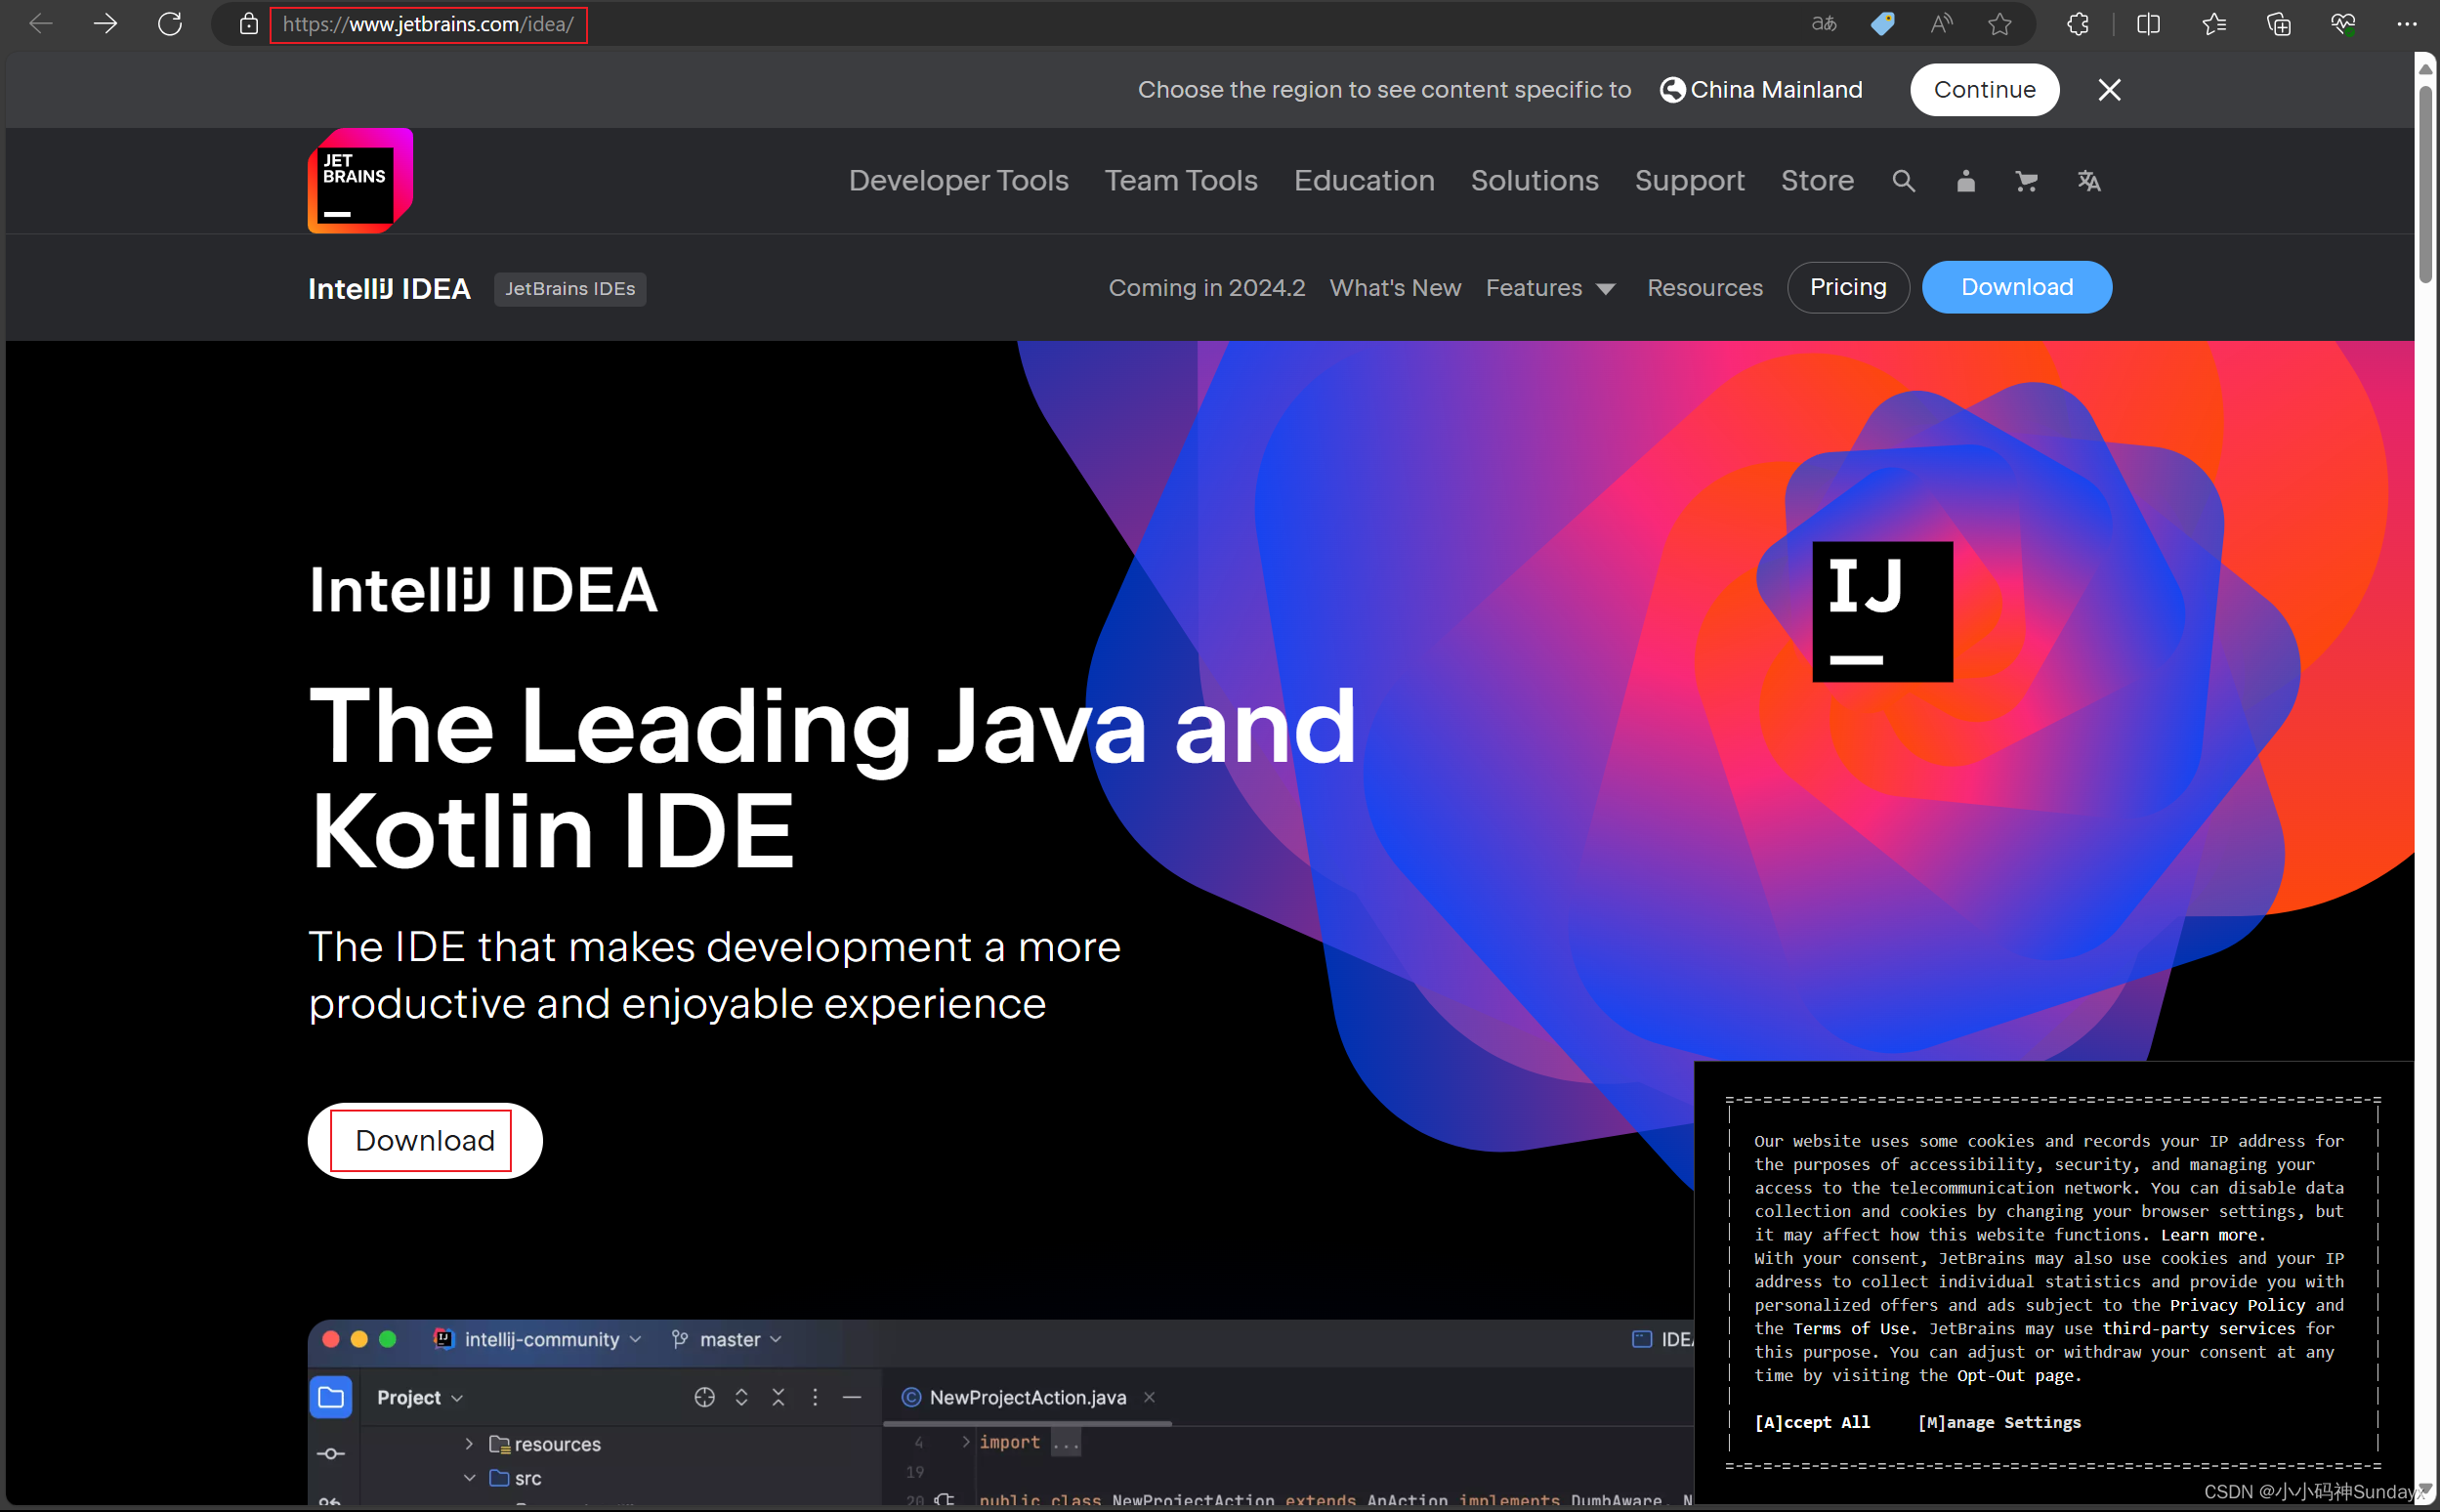The image size is (2440, 1512).
Task: Open browser Settings and more menu
Action: (2406, 24)
